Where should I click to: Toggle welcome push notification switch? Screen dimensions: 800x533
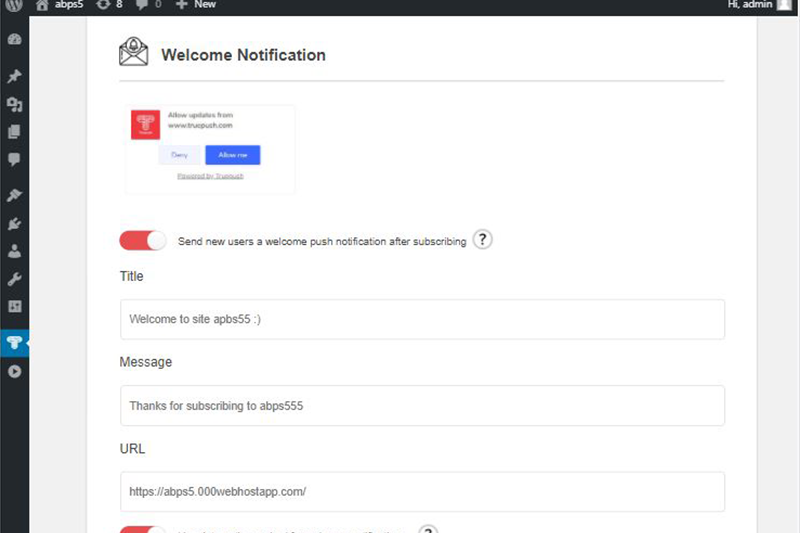click(x=143, y=241)
